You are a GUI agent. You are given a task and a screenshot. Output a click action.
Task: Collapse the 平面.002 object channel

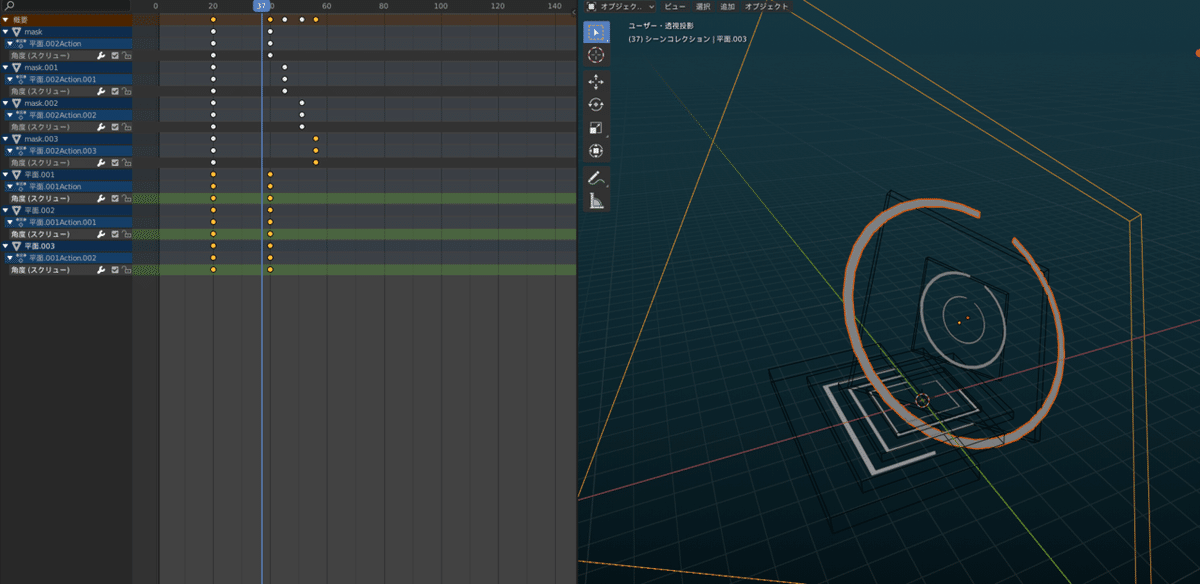pos(6,210)
